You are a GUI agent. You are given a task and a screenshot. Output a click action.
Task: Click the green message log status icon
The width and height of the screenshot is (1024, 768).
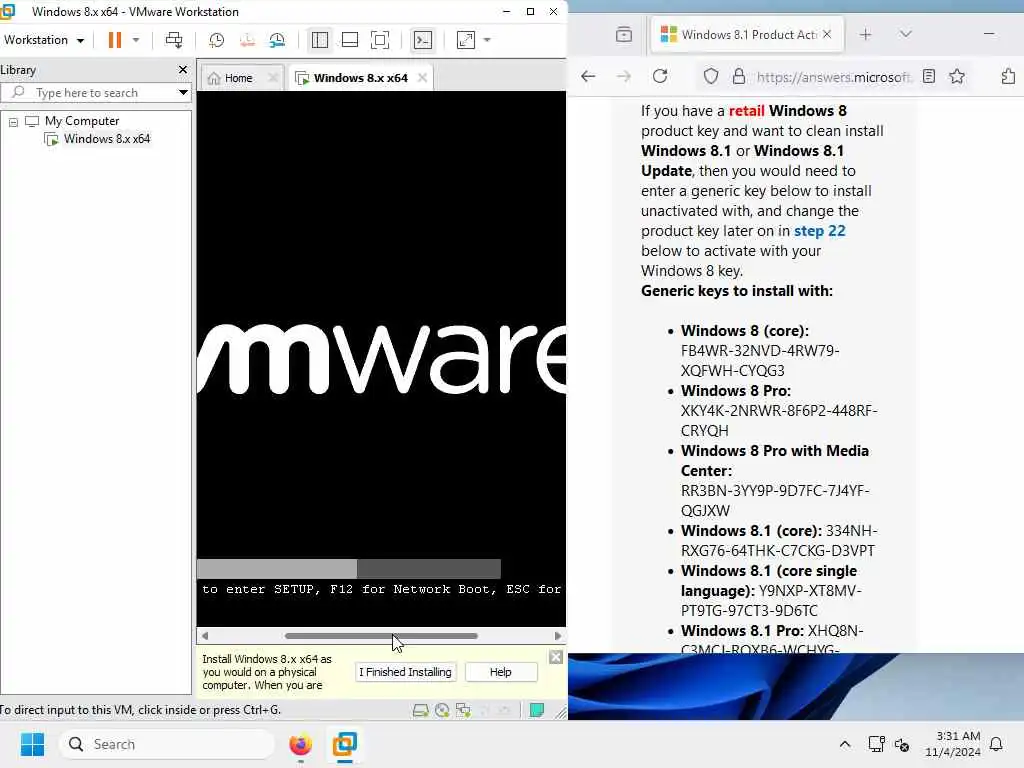[x=537, y=711]
